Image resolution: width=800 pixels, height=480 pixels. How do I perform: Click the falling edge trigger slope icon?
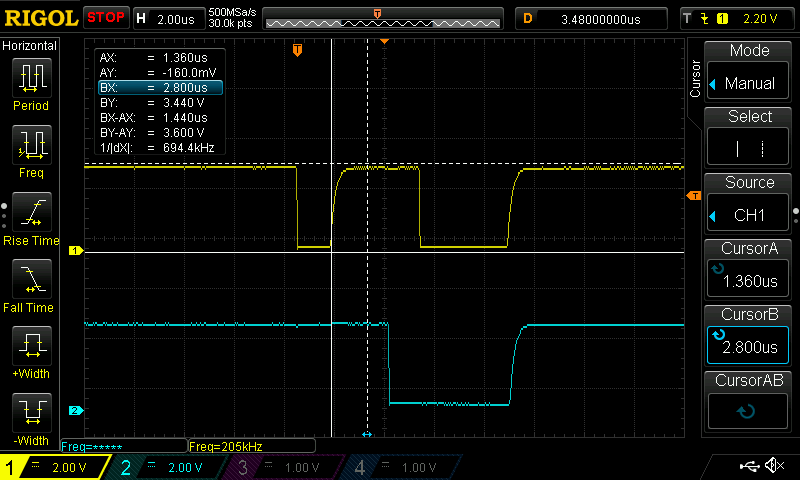point(705,19)
